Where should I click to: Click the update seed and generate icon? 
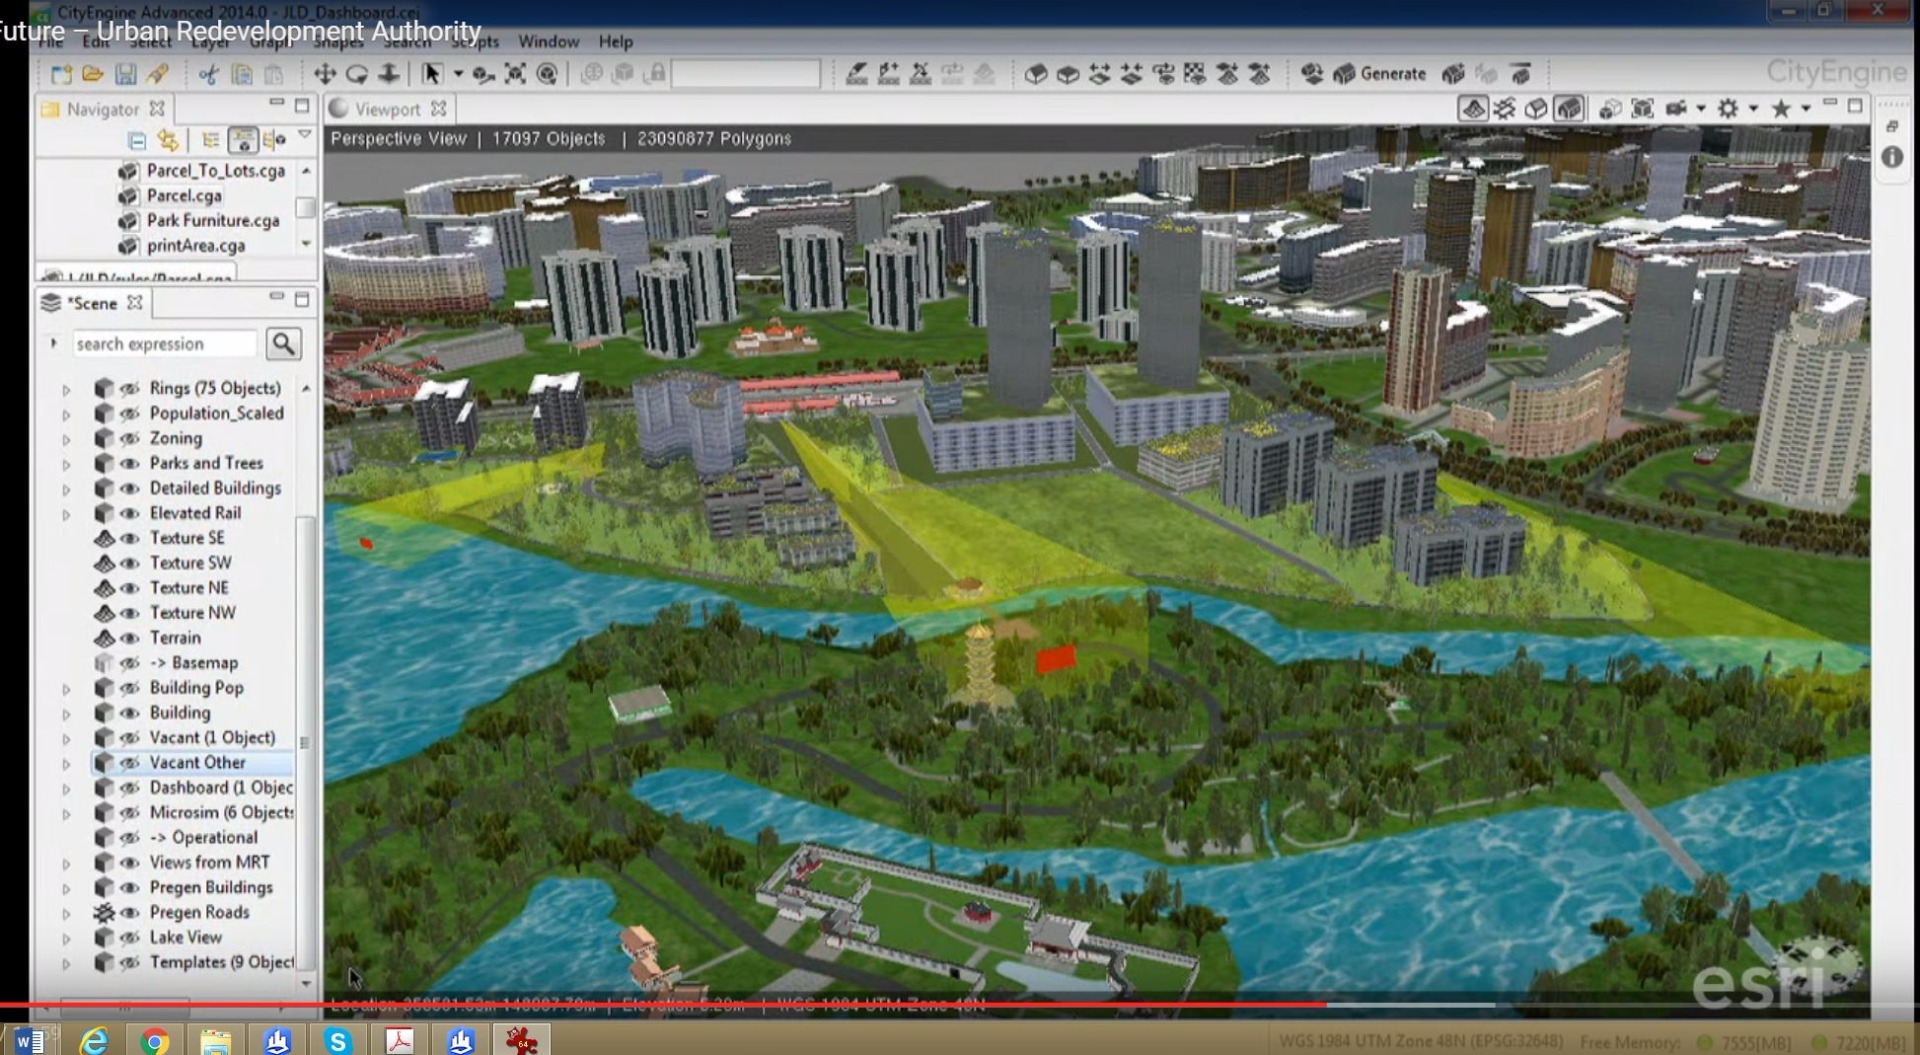click(x=1453, y=74)
